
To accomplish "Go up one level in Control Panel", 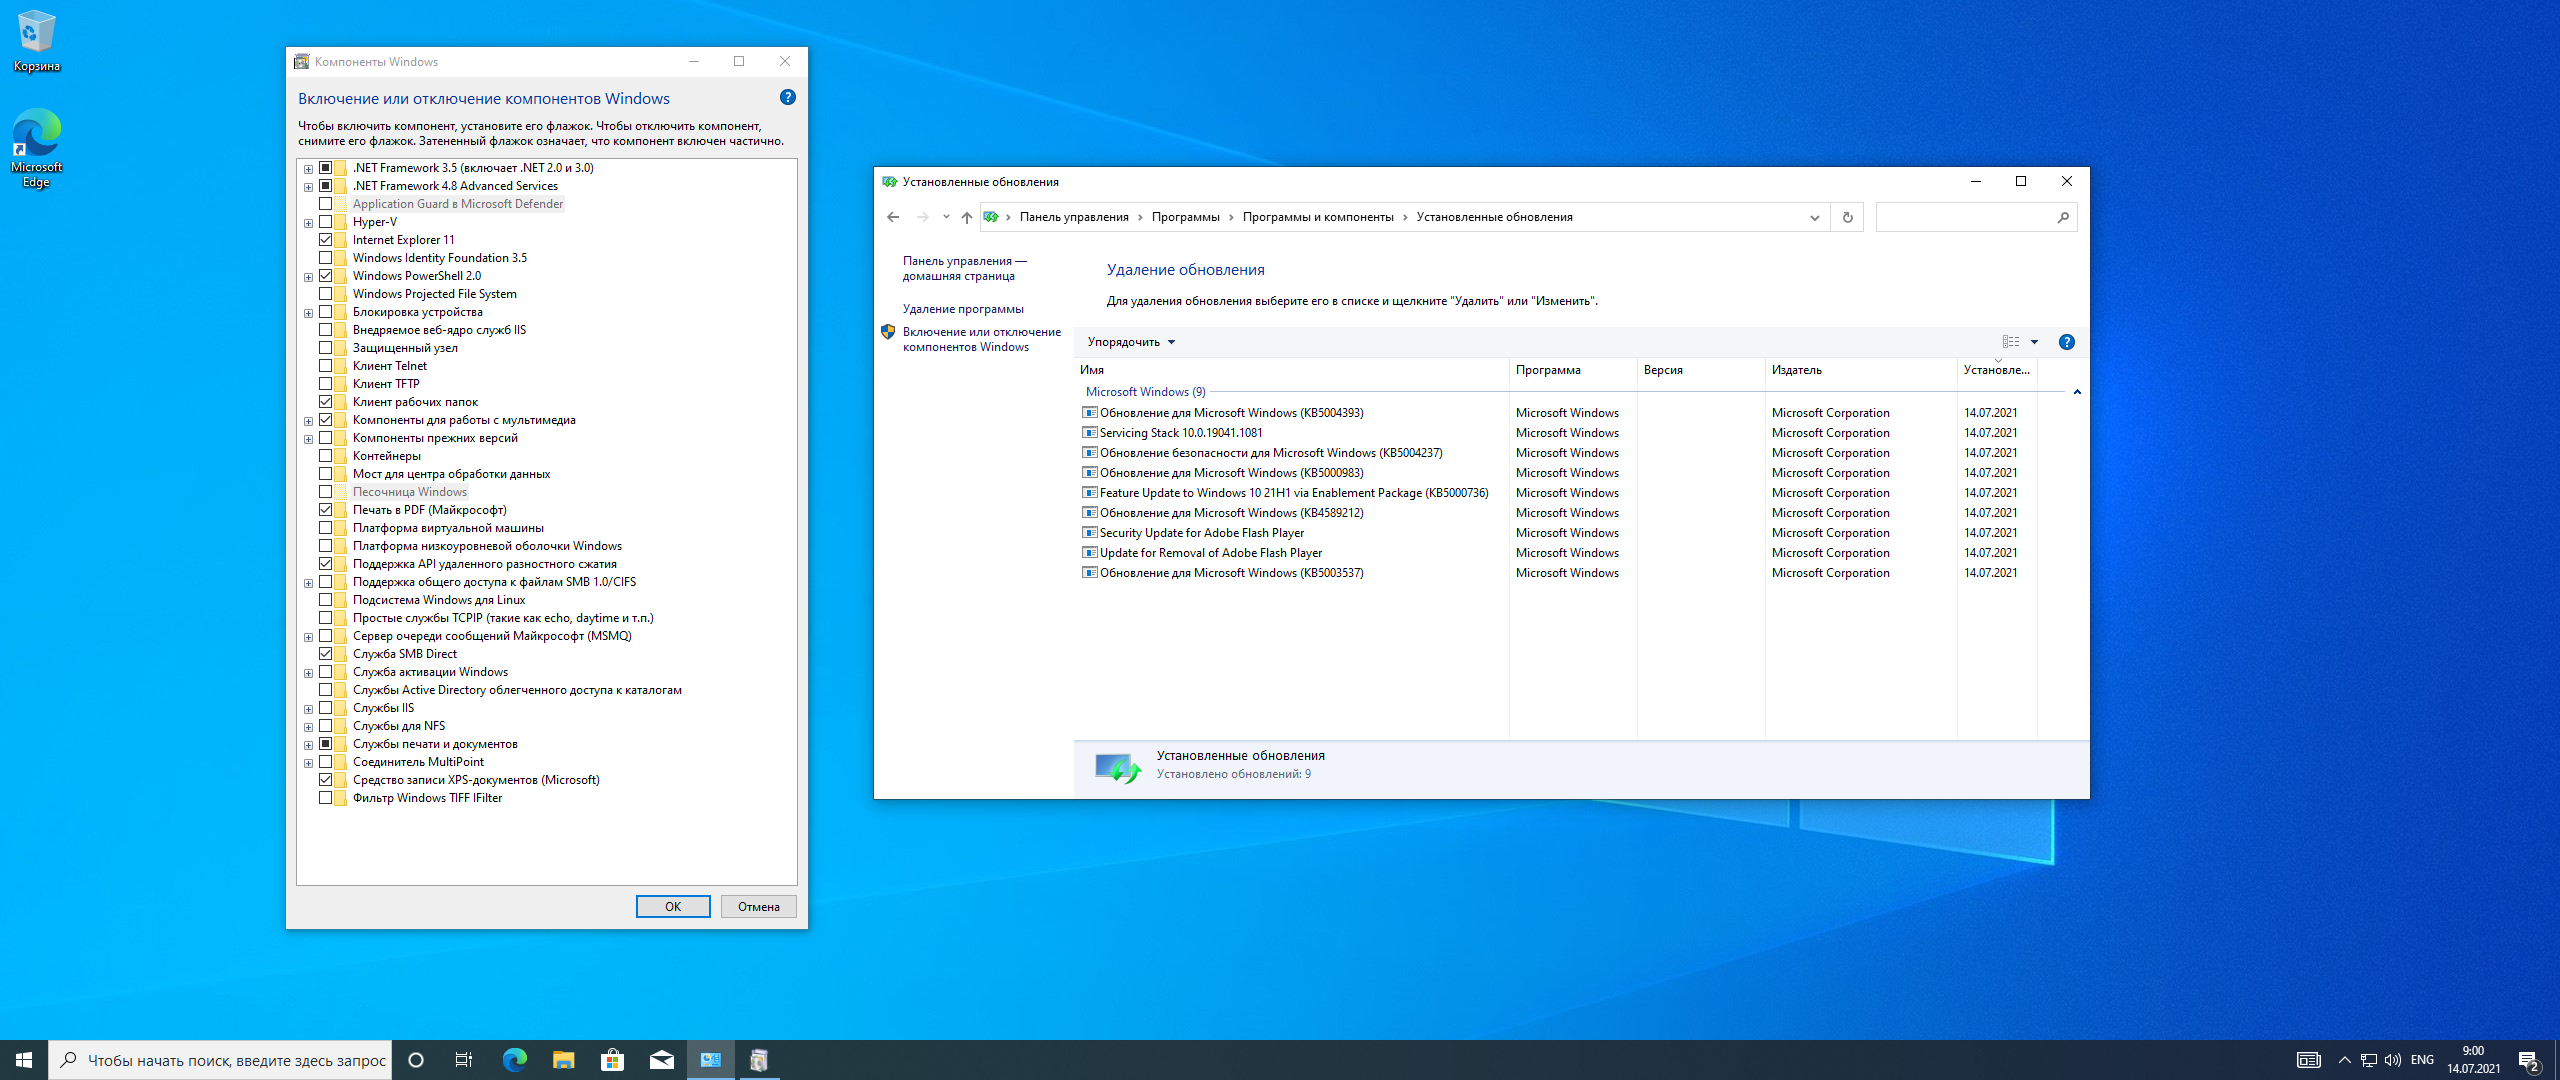I will (966, 217).
